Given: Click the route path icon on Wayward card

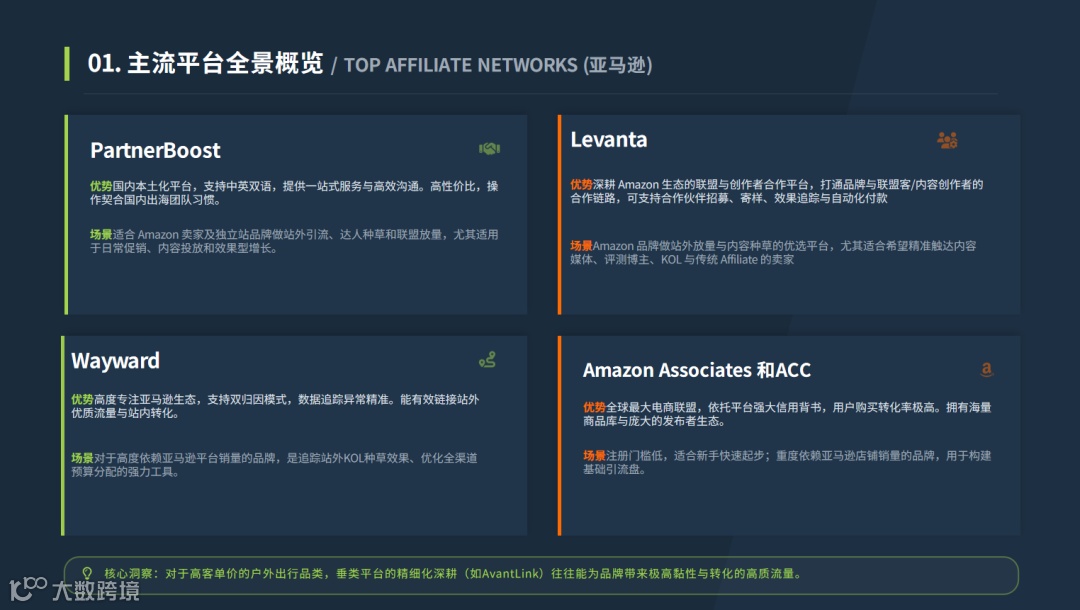Looking at the screenshot, I should click(488, 359).
